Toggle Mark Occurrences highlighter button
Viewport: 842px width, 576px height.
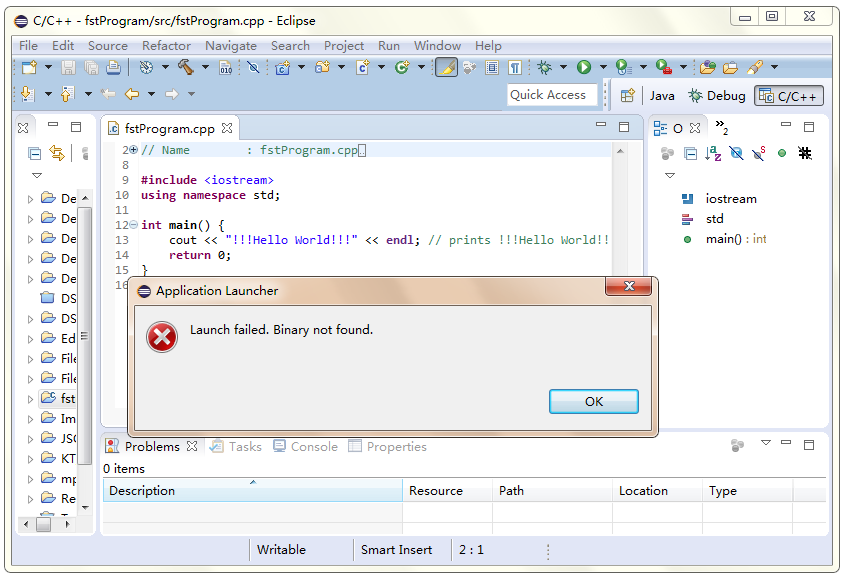pyautogui.click(x=446, y=67)
